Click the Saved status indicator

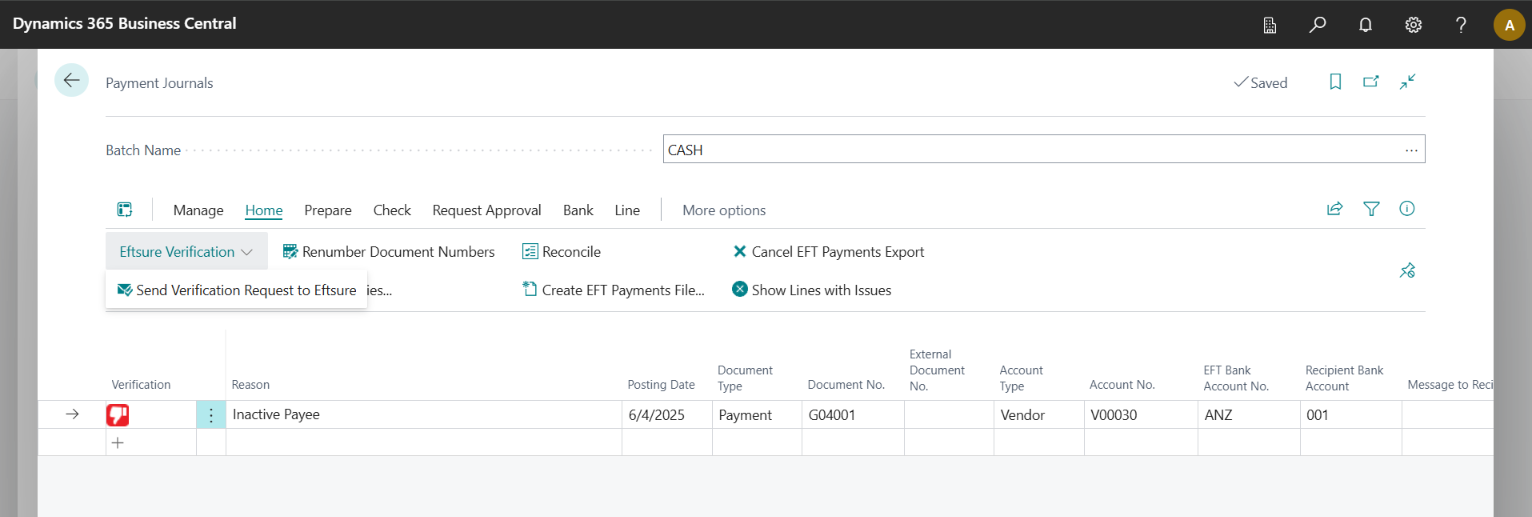1260,83
